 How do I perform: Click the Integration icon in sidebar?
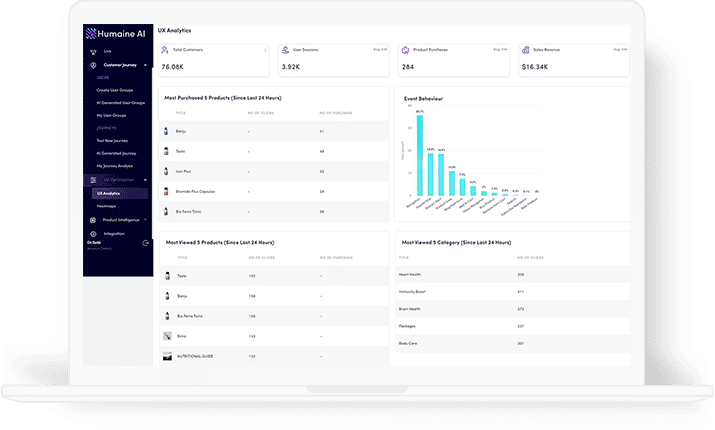pos(93,233)
